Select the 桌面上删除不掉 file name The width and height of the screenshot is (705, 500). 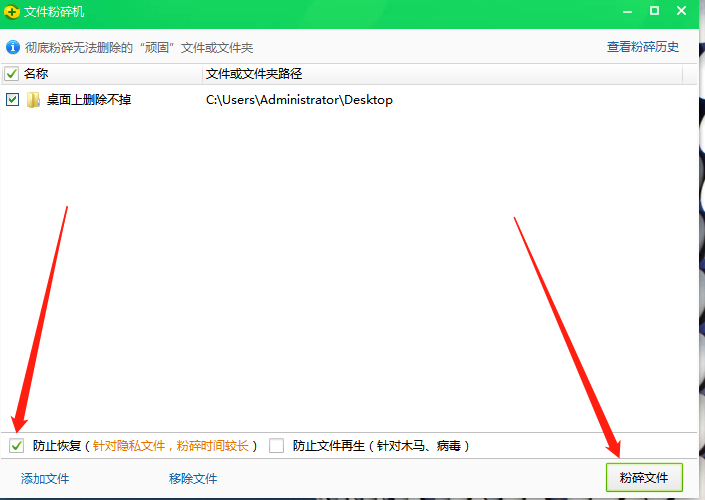coord(89,99)
